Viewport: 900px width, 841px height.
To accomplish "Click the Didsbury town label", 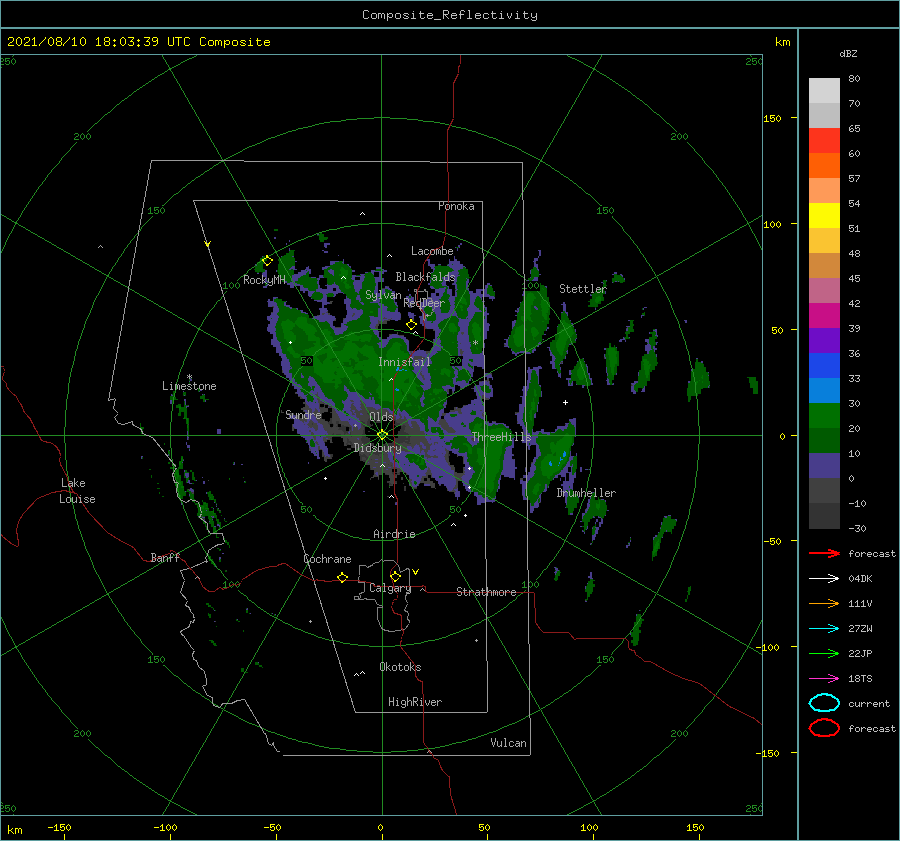I will click(377, 448).
